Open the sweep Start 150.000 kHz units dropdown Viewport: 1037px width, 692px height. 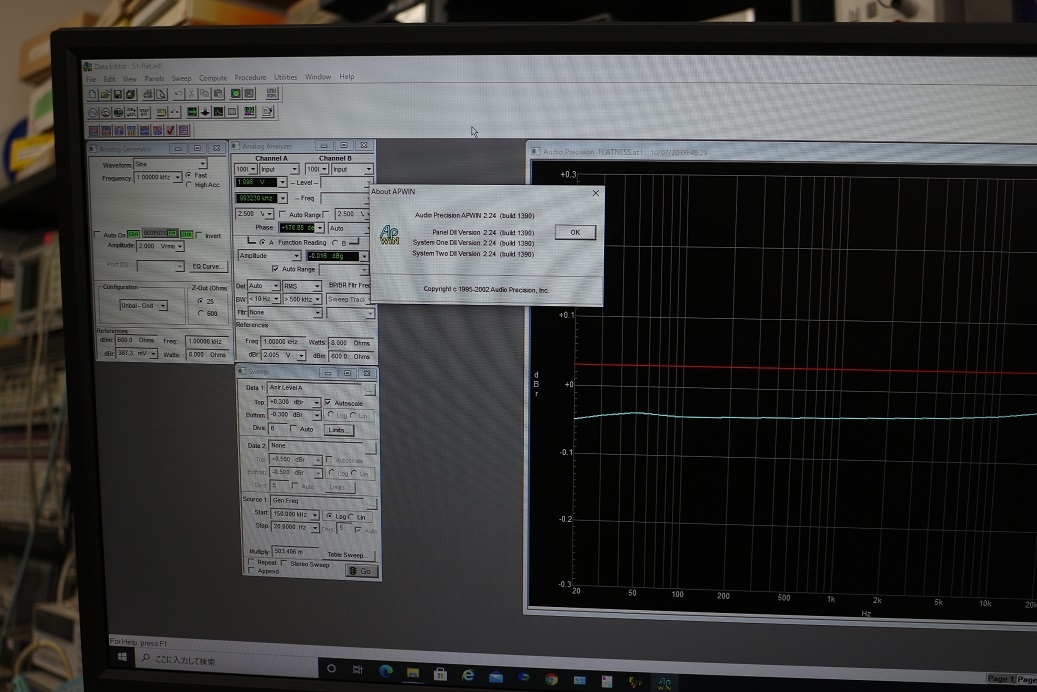315,515
